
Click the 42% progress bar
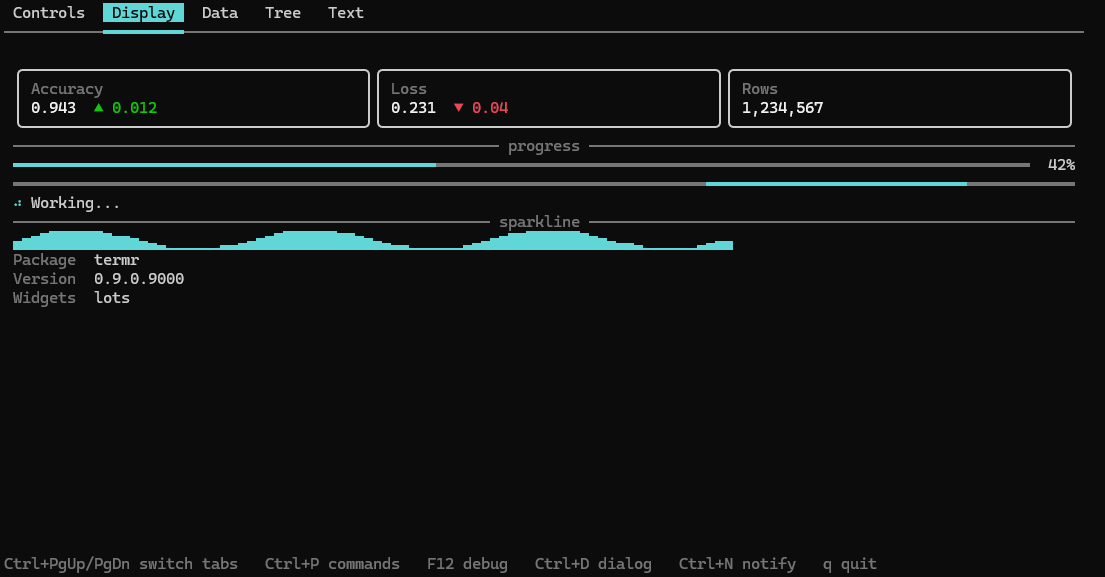click(x=521, y=165)
